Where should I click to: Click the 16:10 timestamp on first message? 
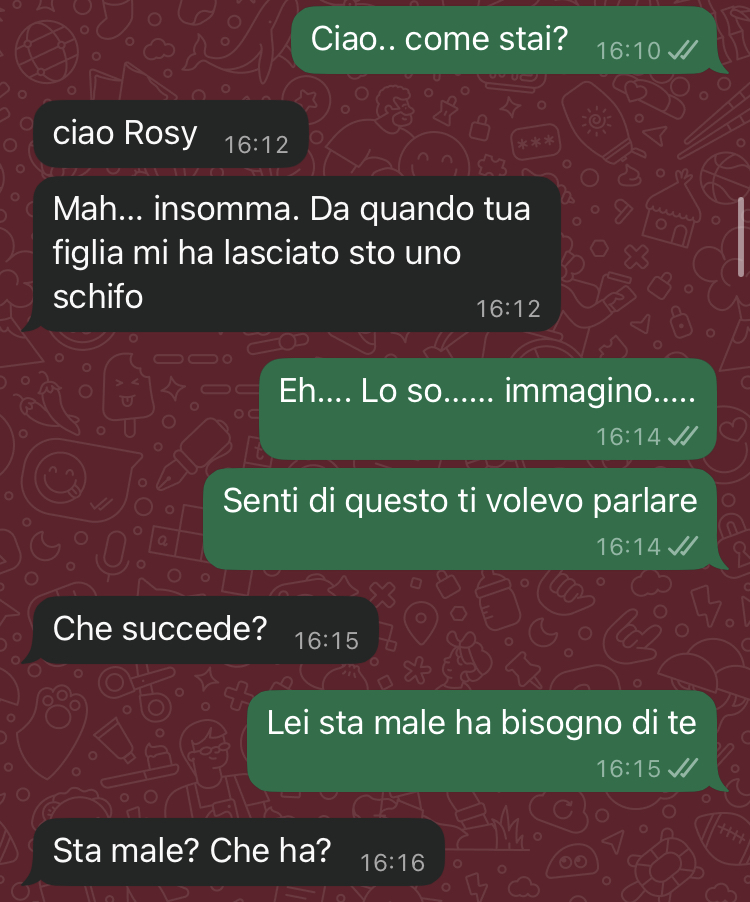pyautogui.click(x=629, y=51)
